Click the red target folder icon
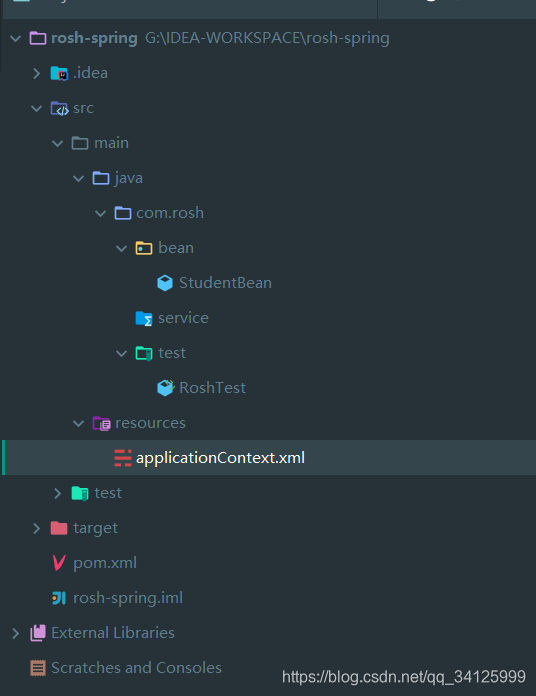 59,528
